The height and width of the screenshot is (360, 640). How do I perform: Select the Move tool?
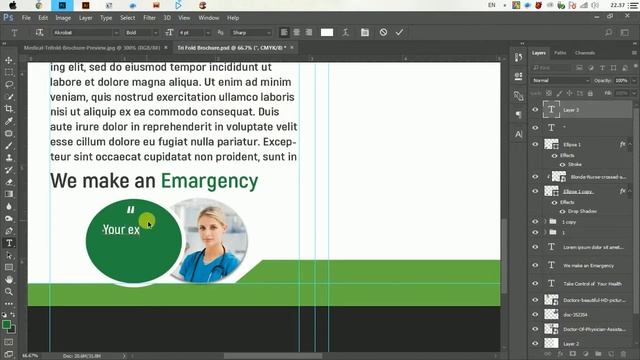point(9,60)
